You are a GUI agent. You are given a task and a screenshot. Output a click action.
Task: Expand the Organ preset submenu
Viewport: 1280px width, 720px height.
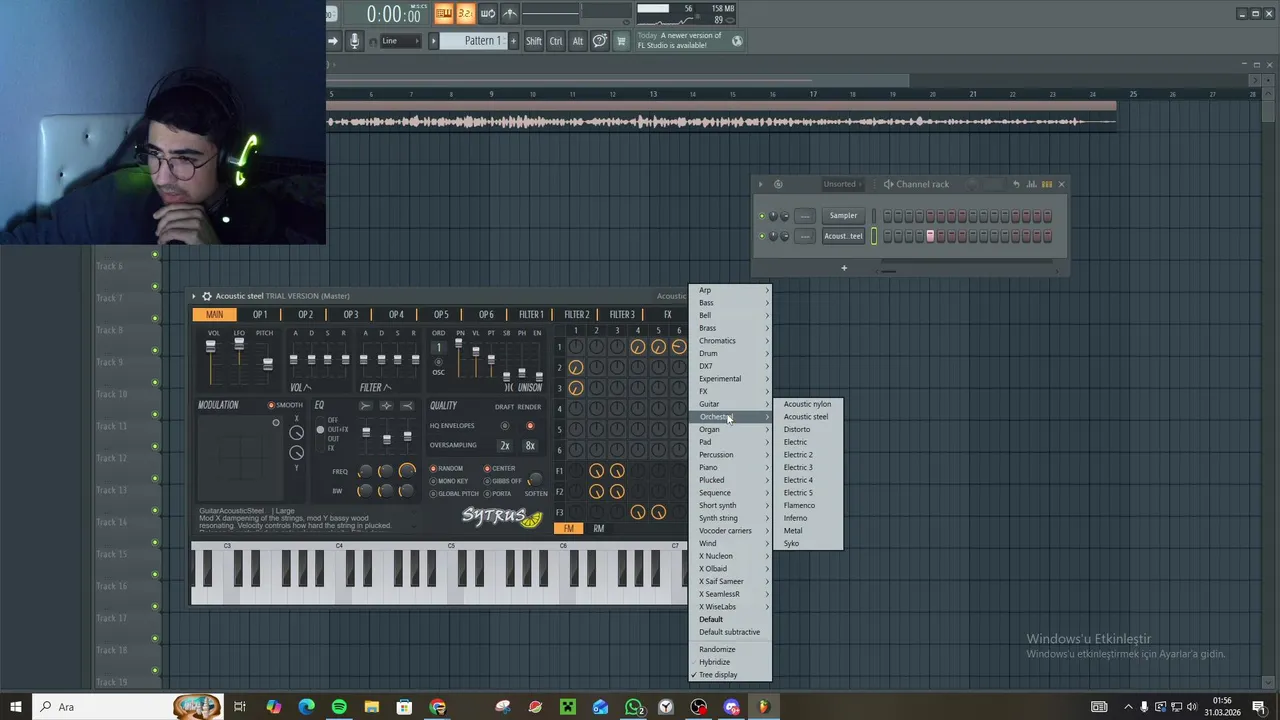[x=731, y=429]
